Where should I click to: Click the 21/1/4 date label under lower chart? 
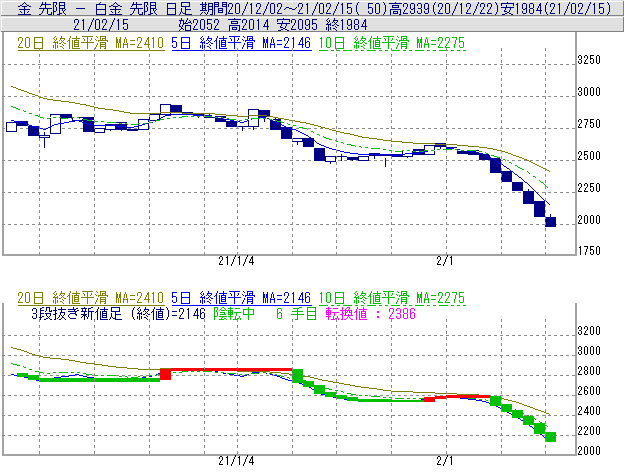click(x=236, y=461)
